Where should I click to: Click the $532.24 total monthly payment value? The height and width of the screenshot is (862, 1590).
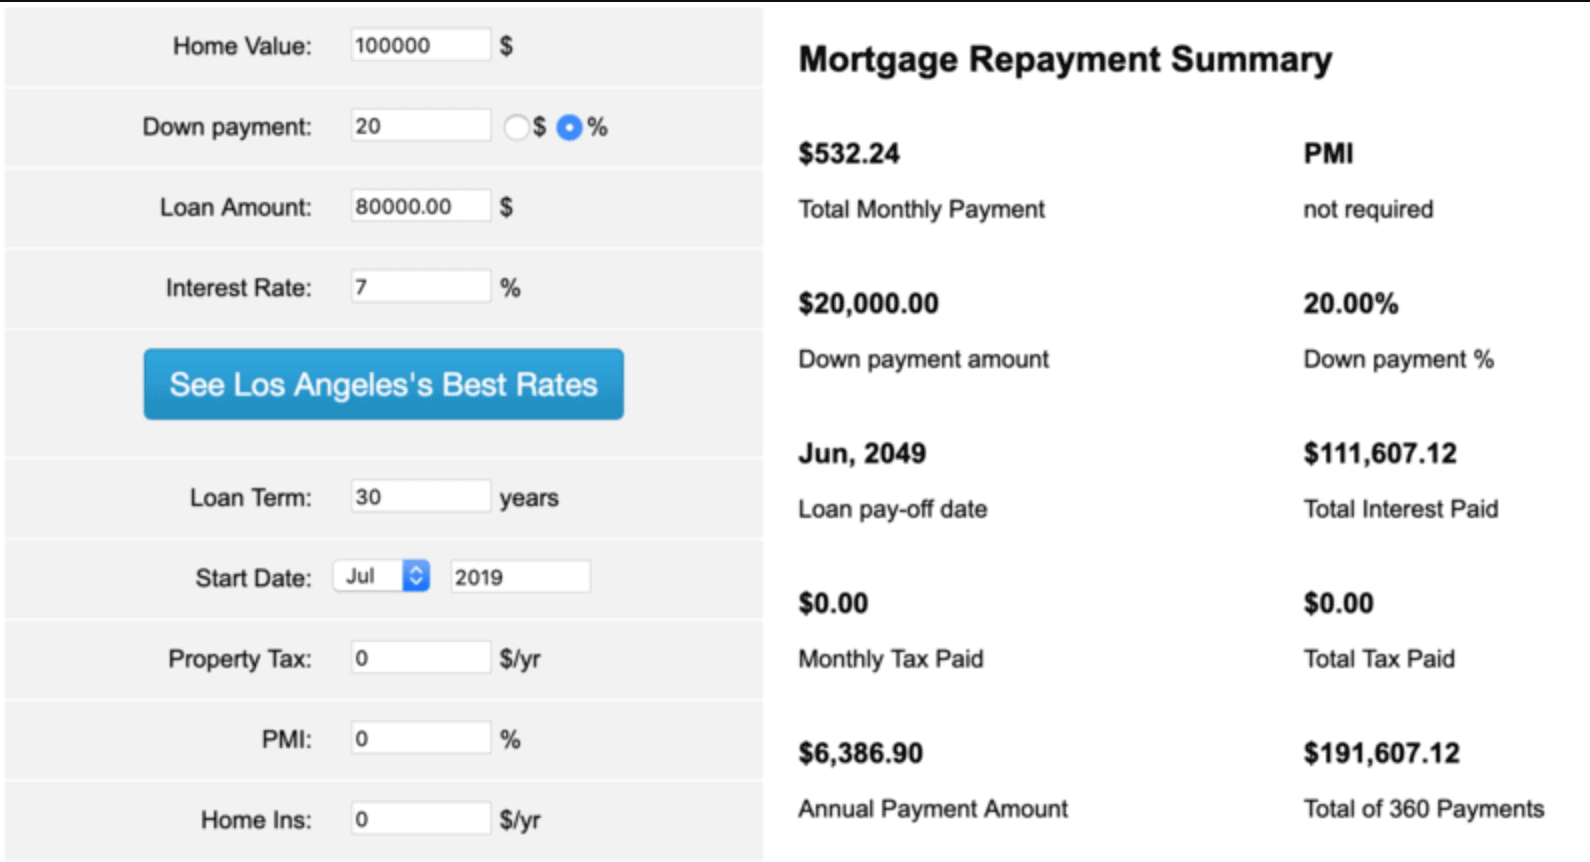point(849,154)
